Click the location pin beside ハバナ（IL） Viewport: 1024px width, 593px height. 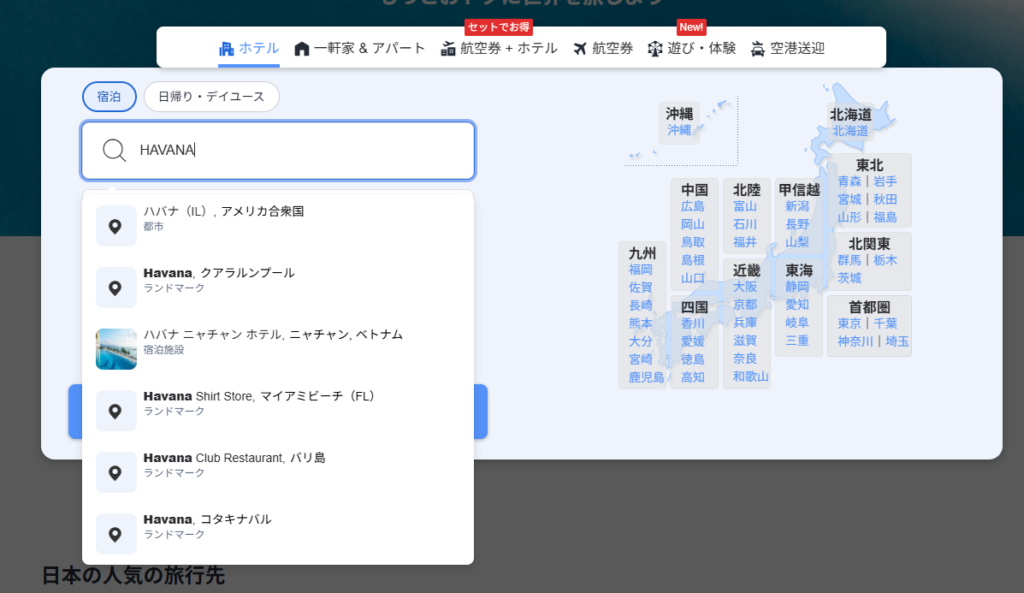(x=116, y=226)
